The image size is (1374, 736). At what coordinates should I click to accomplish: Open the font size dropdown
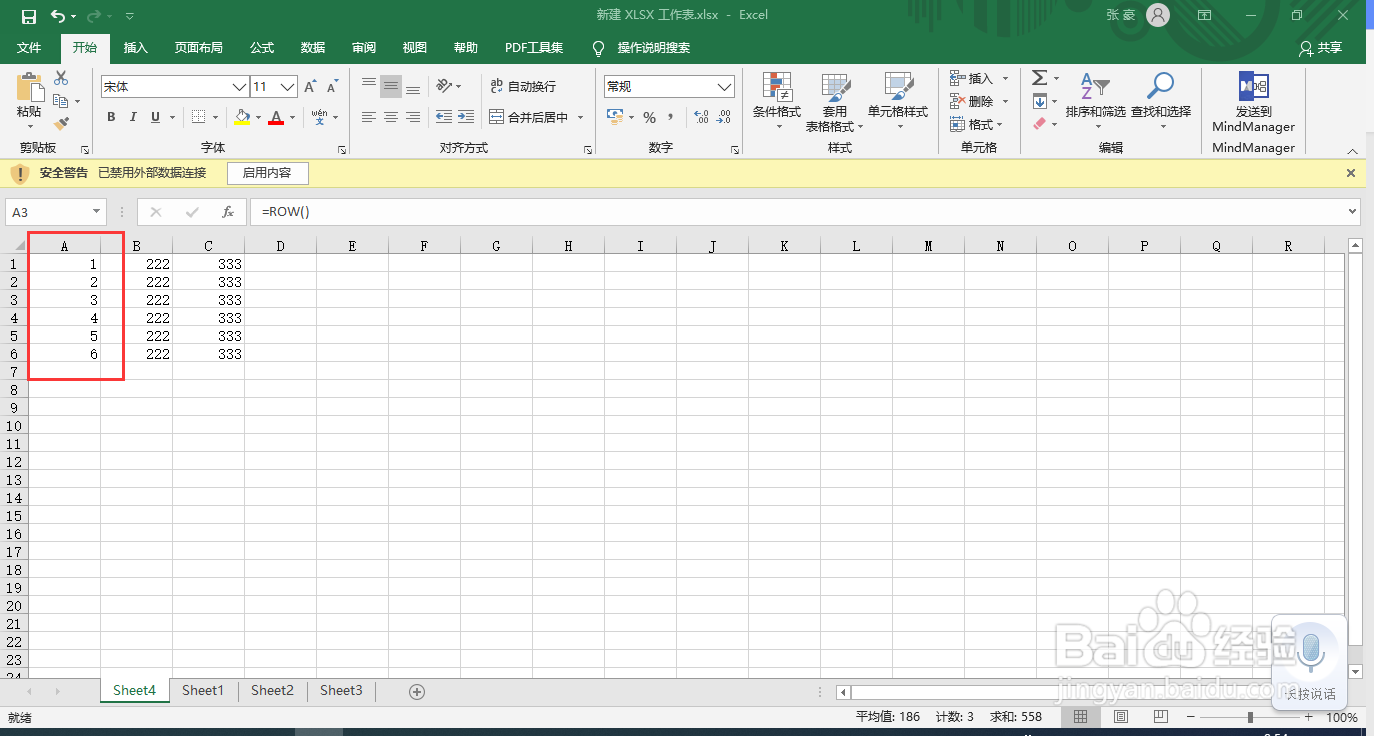[x=288, y=87]
